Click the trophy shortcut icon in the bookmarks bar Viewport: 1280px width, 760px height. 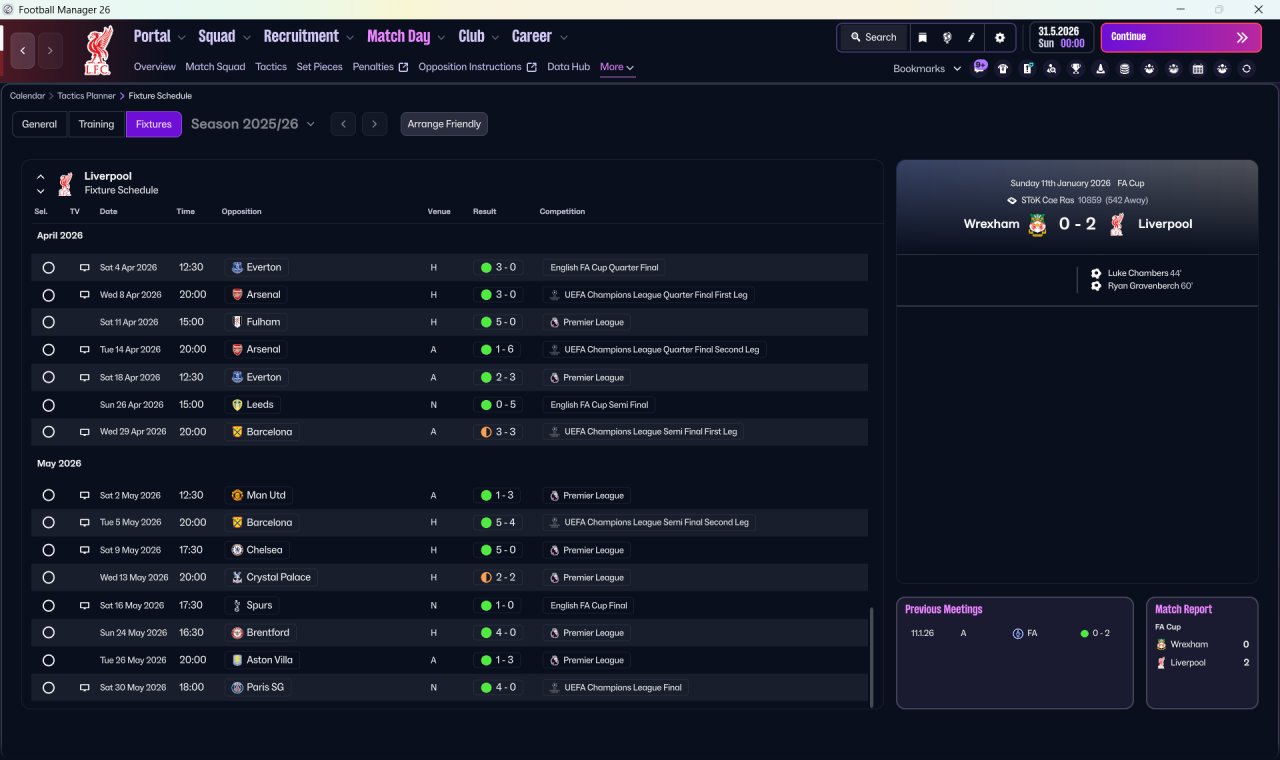[1076, 69]
